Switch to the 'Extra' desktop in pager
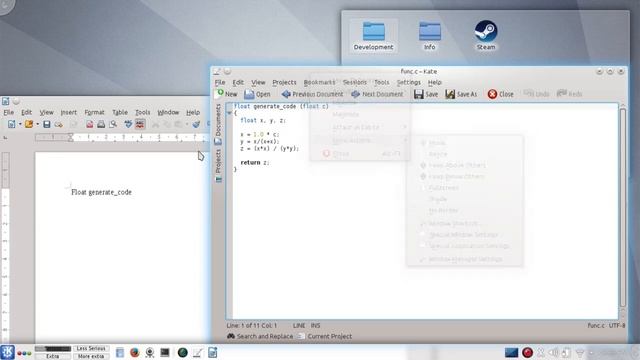This screenshot has height=360, width=640. (x=53, y=356)
